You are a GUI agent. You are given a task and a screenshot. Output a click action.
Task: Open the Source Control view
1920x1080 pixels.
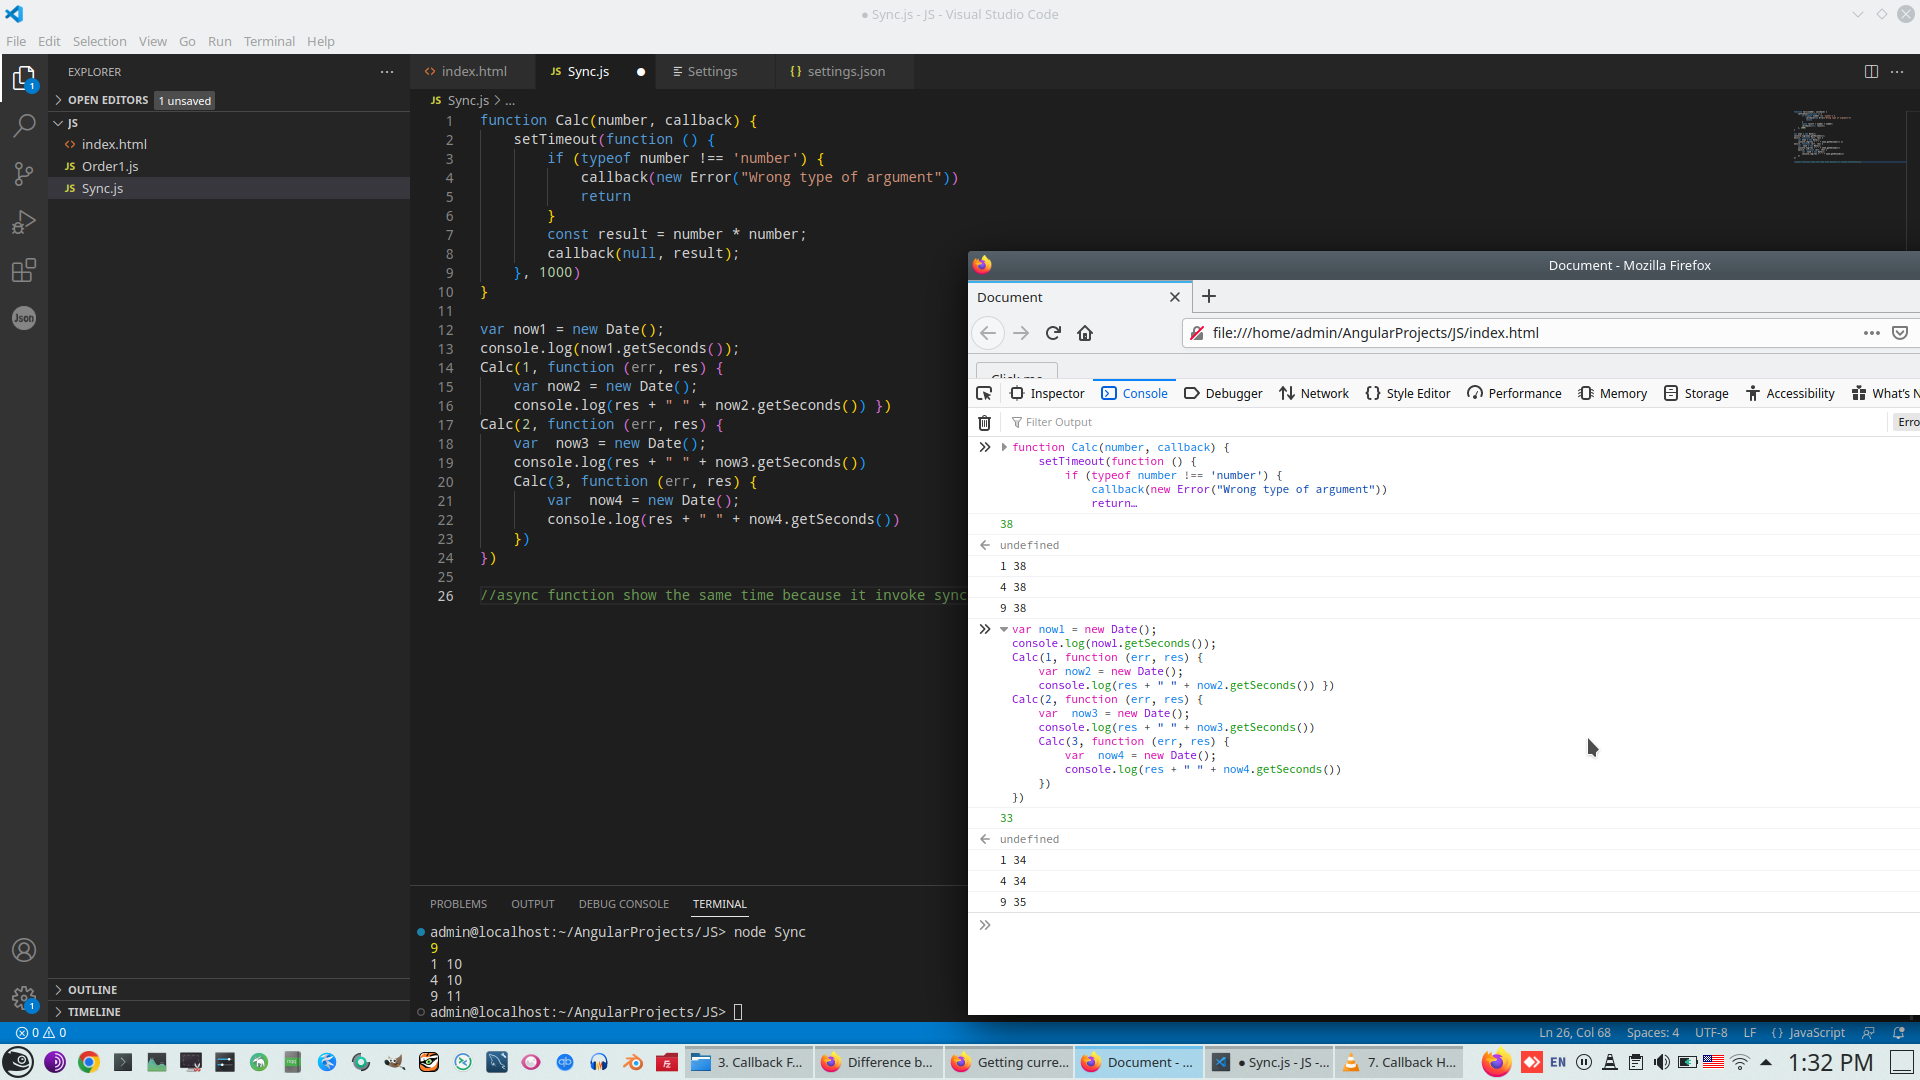(24, 173)
